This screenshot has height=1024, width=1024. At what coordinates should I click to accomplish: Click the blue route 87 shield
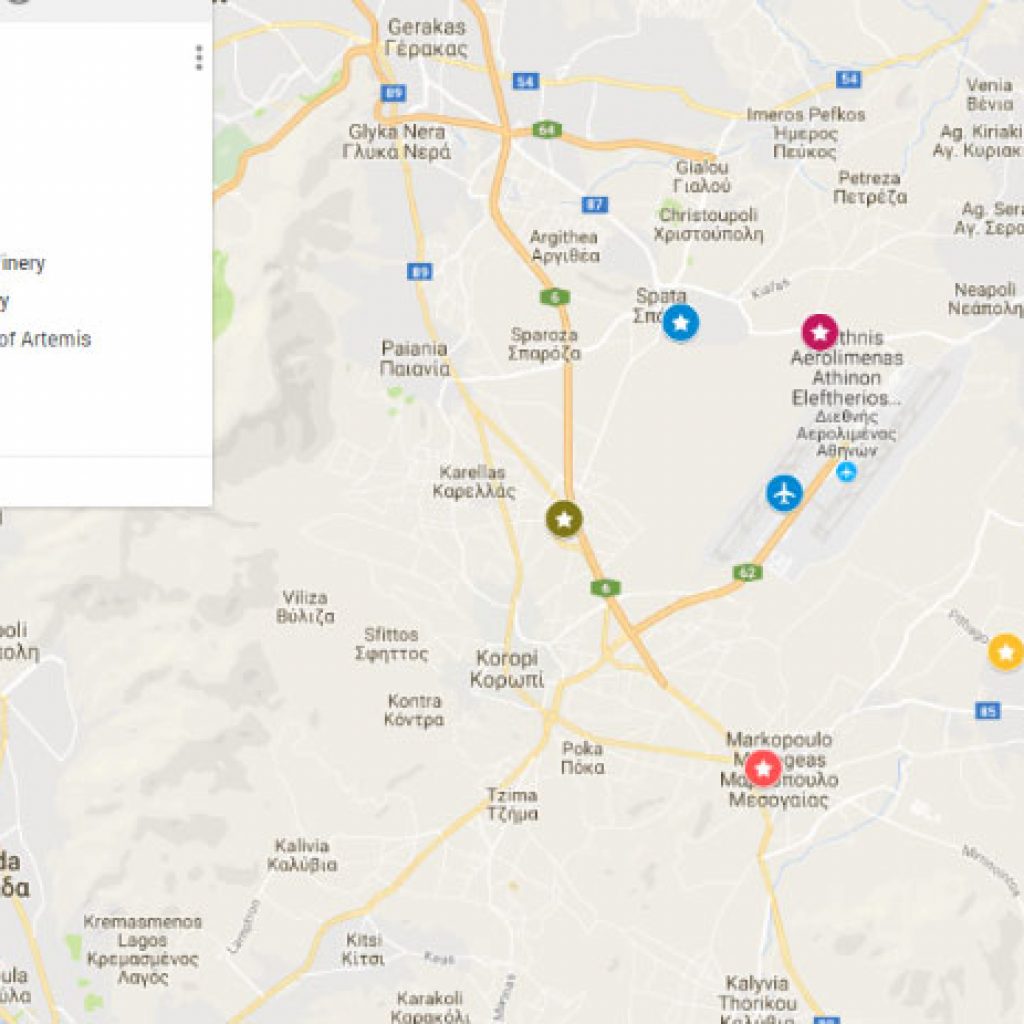tap(595, 204)
